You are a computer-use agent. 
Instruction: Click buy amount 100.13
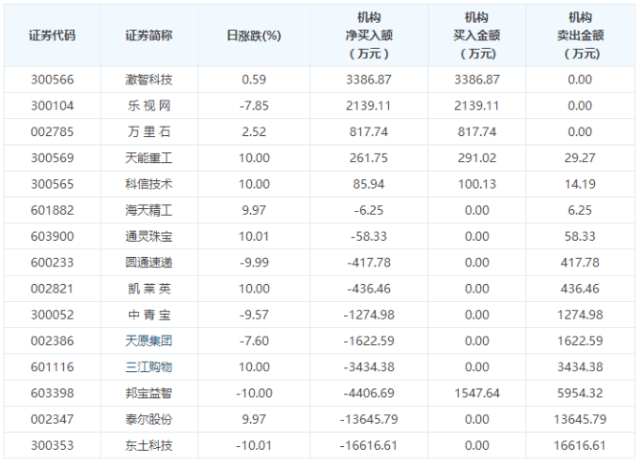coord(477,184)
